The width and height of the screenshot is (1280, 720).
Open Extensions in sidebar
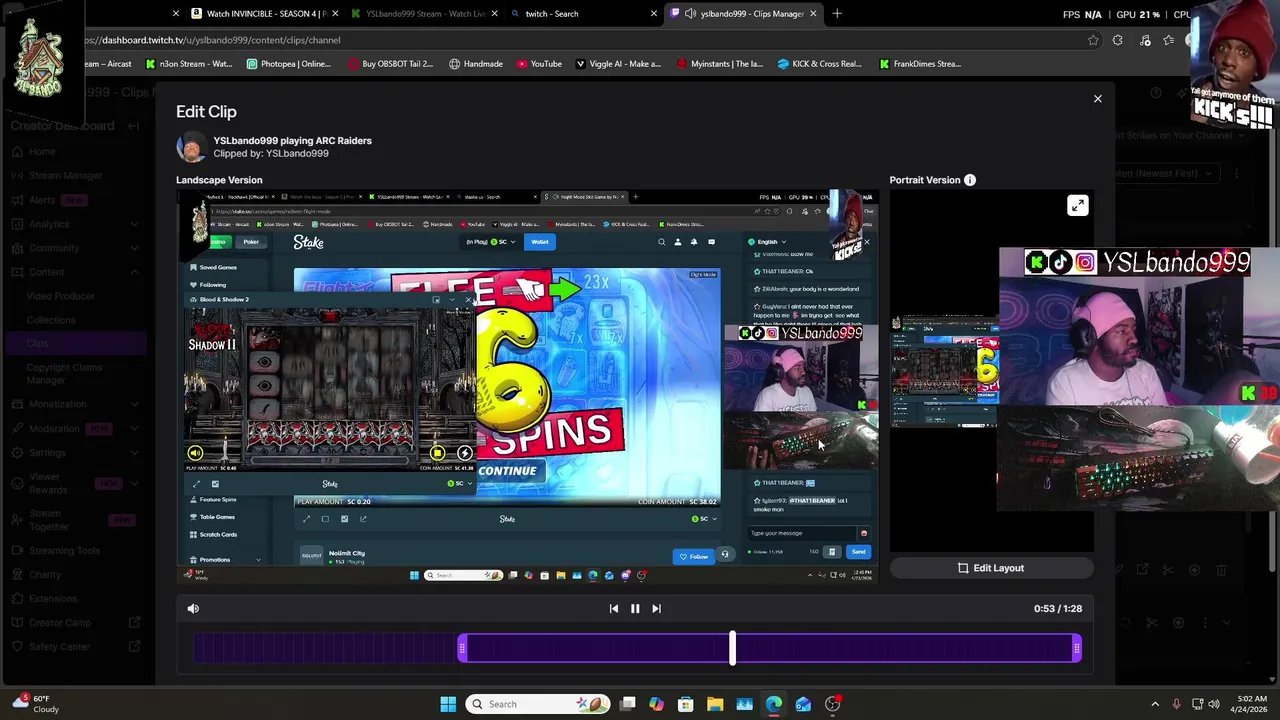click(53, 599)
